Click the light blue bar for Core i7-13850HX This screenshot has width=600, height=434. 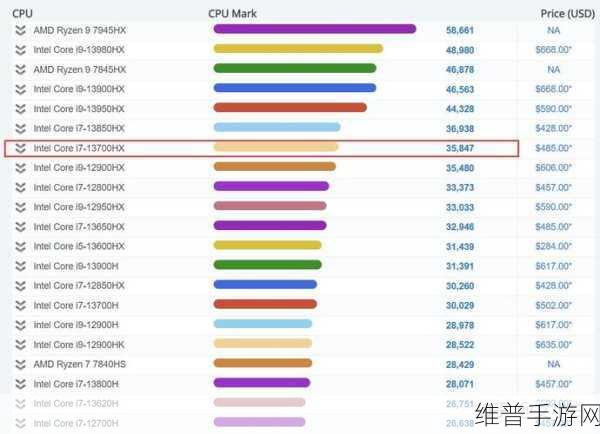click(277, 127)
